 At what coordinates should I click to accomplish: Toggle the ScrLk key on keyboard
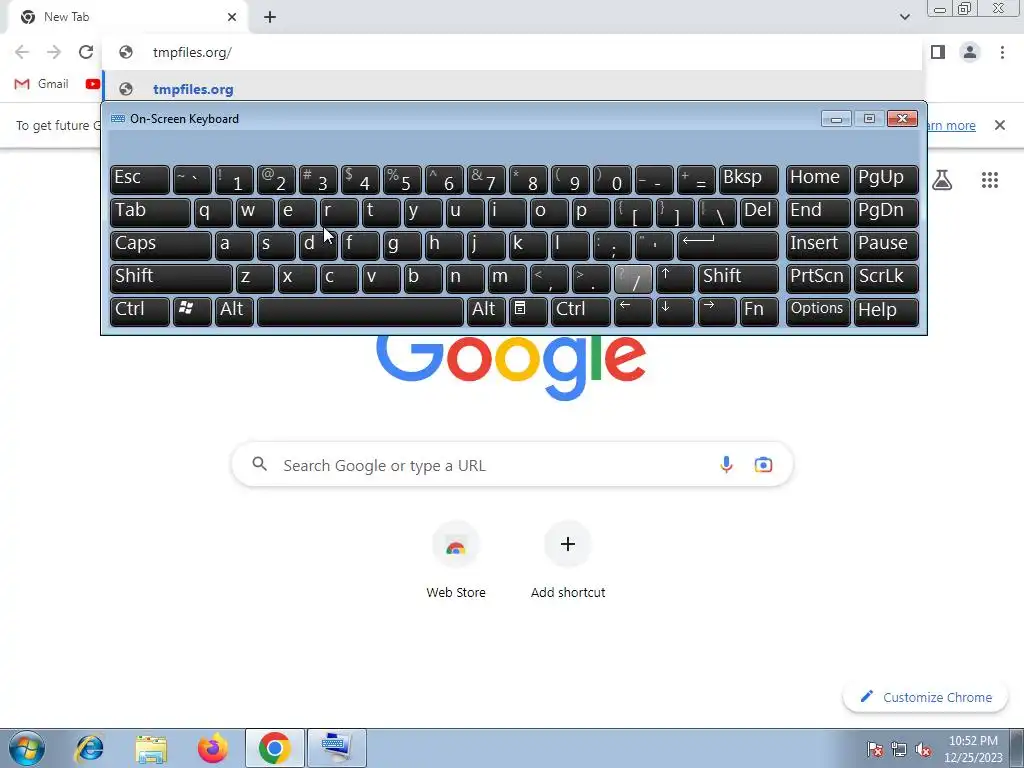[886, 279]
